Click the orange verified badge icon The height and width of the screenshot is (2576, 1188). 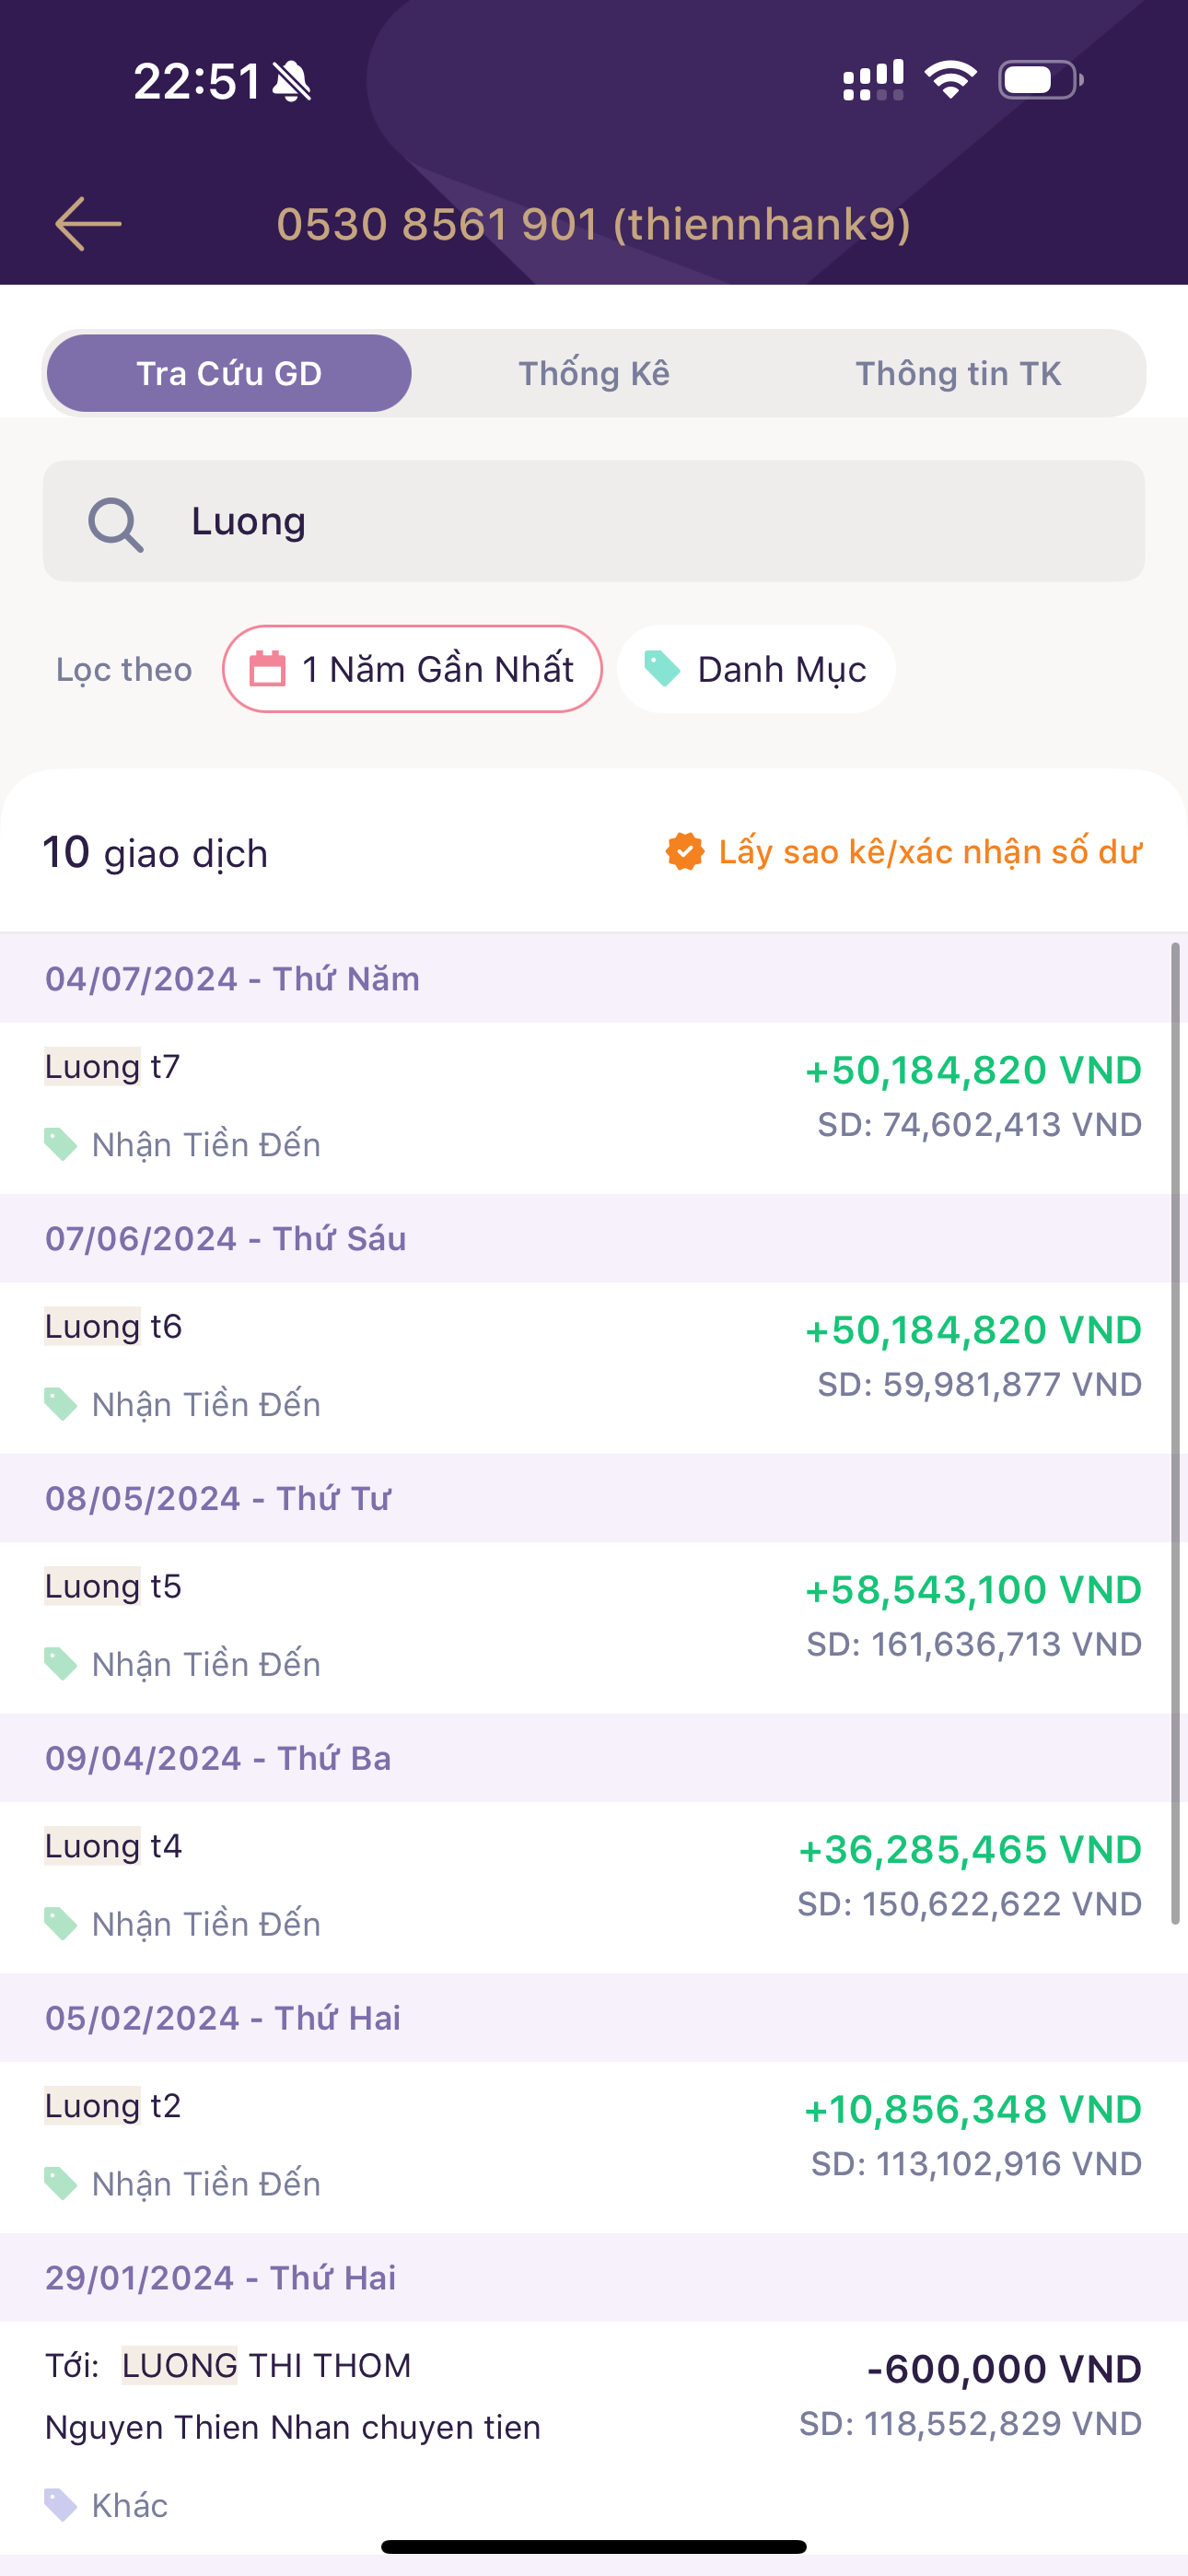pos(685,852)
